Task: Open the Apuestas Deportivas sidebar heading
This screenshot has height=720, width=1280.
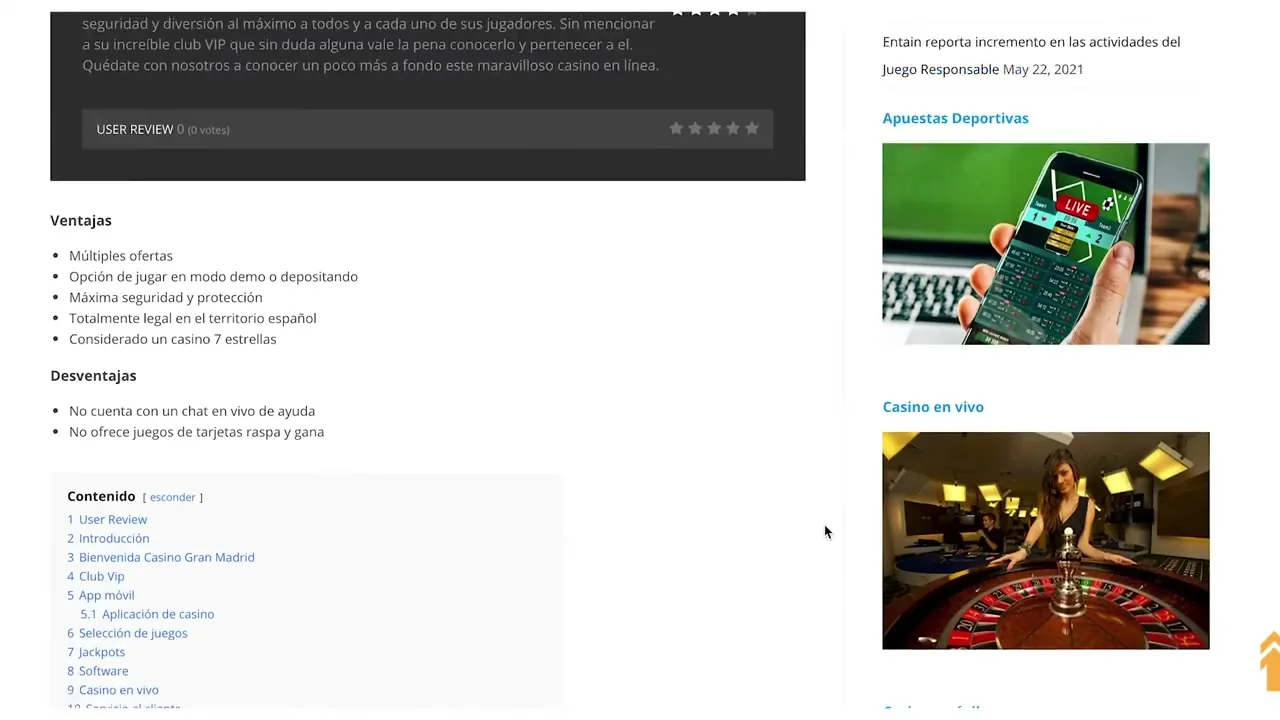Action: point(955,118)
